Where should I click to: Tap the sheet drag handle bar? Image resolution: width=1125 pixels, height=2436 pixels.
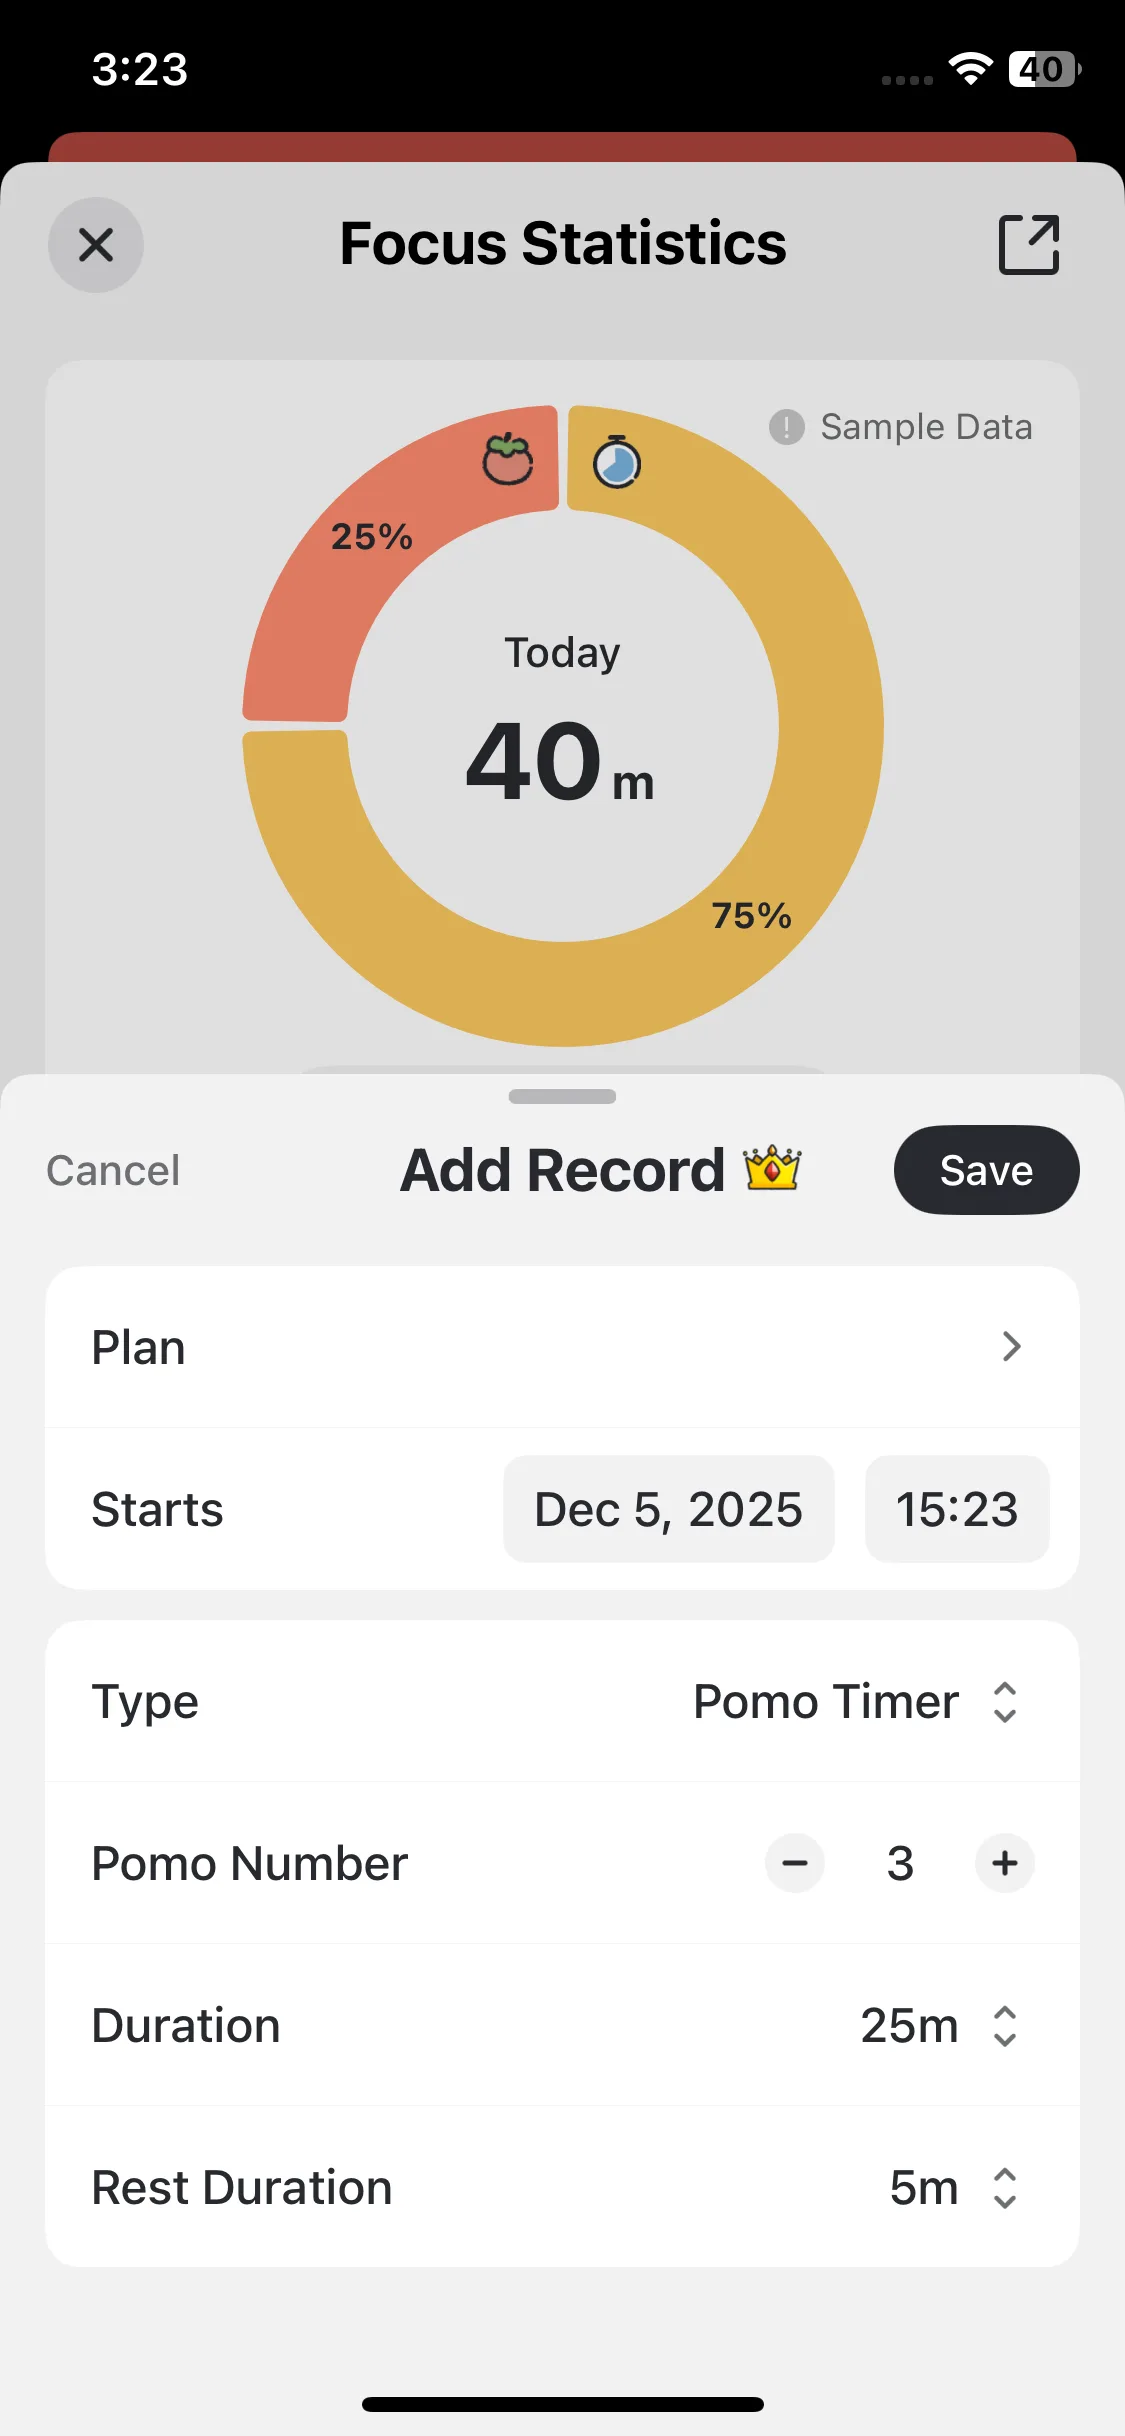562,1096
